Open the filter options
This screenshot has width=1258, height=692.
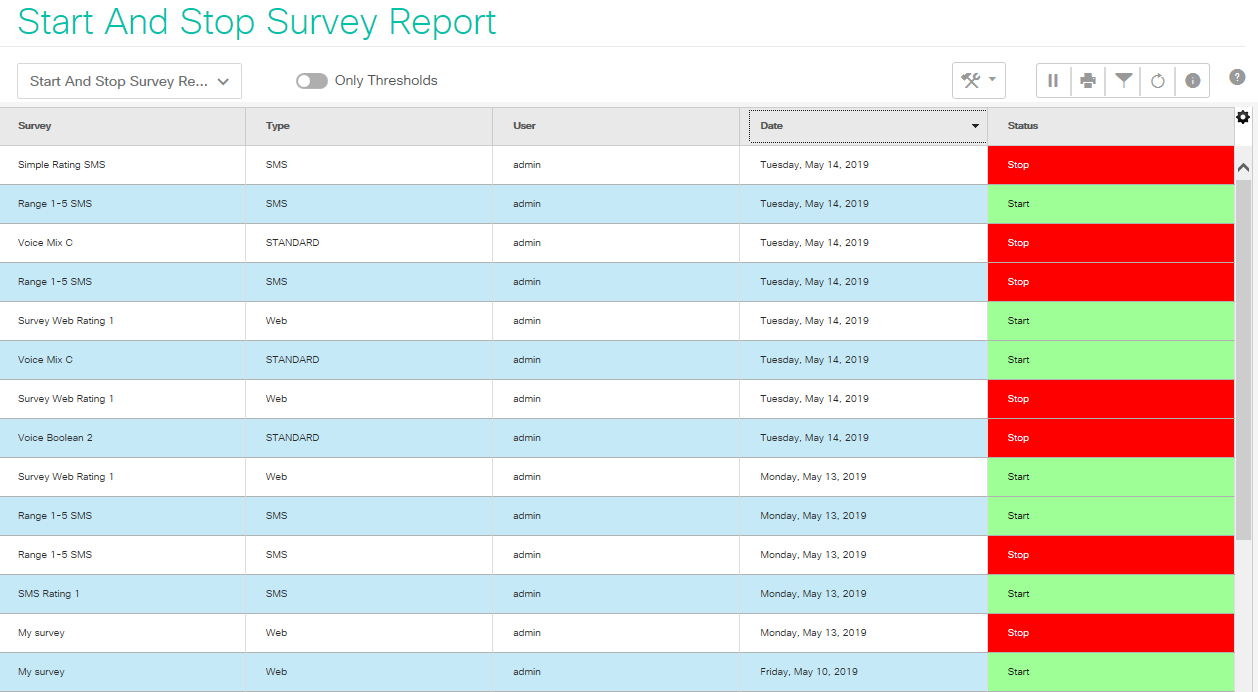coord(1122,80)
